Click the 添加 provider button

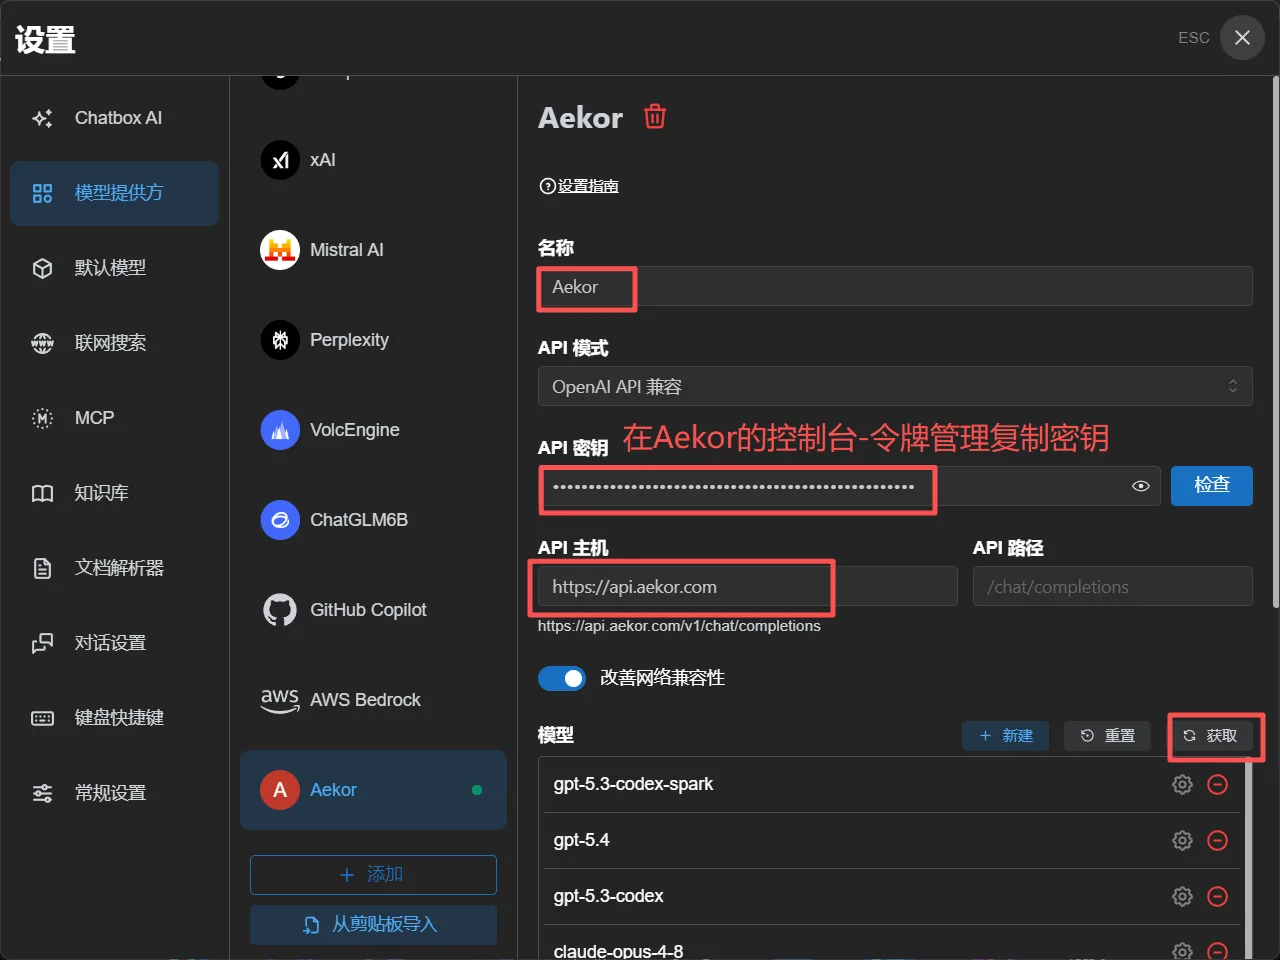[x=373, y=875]
